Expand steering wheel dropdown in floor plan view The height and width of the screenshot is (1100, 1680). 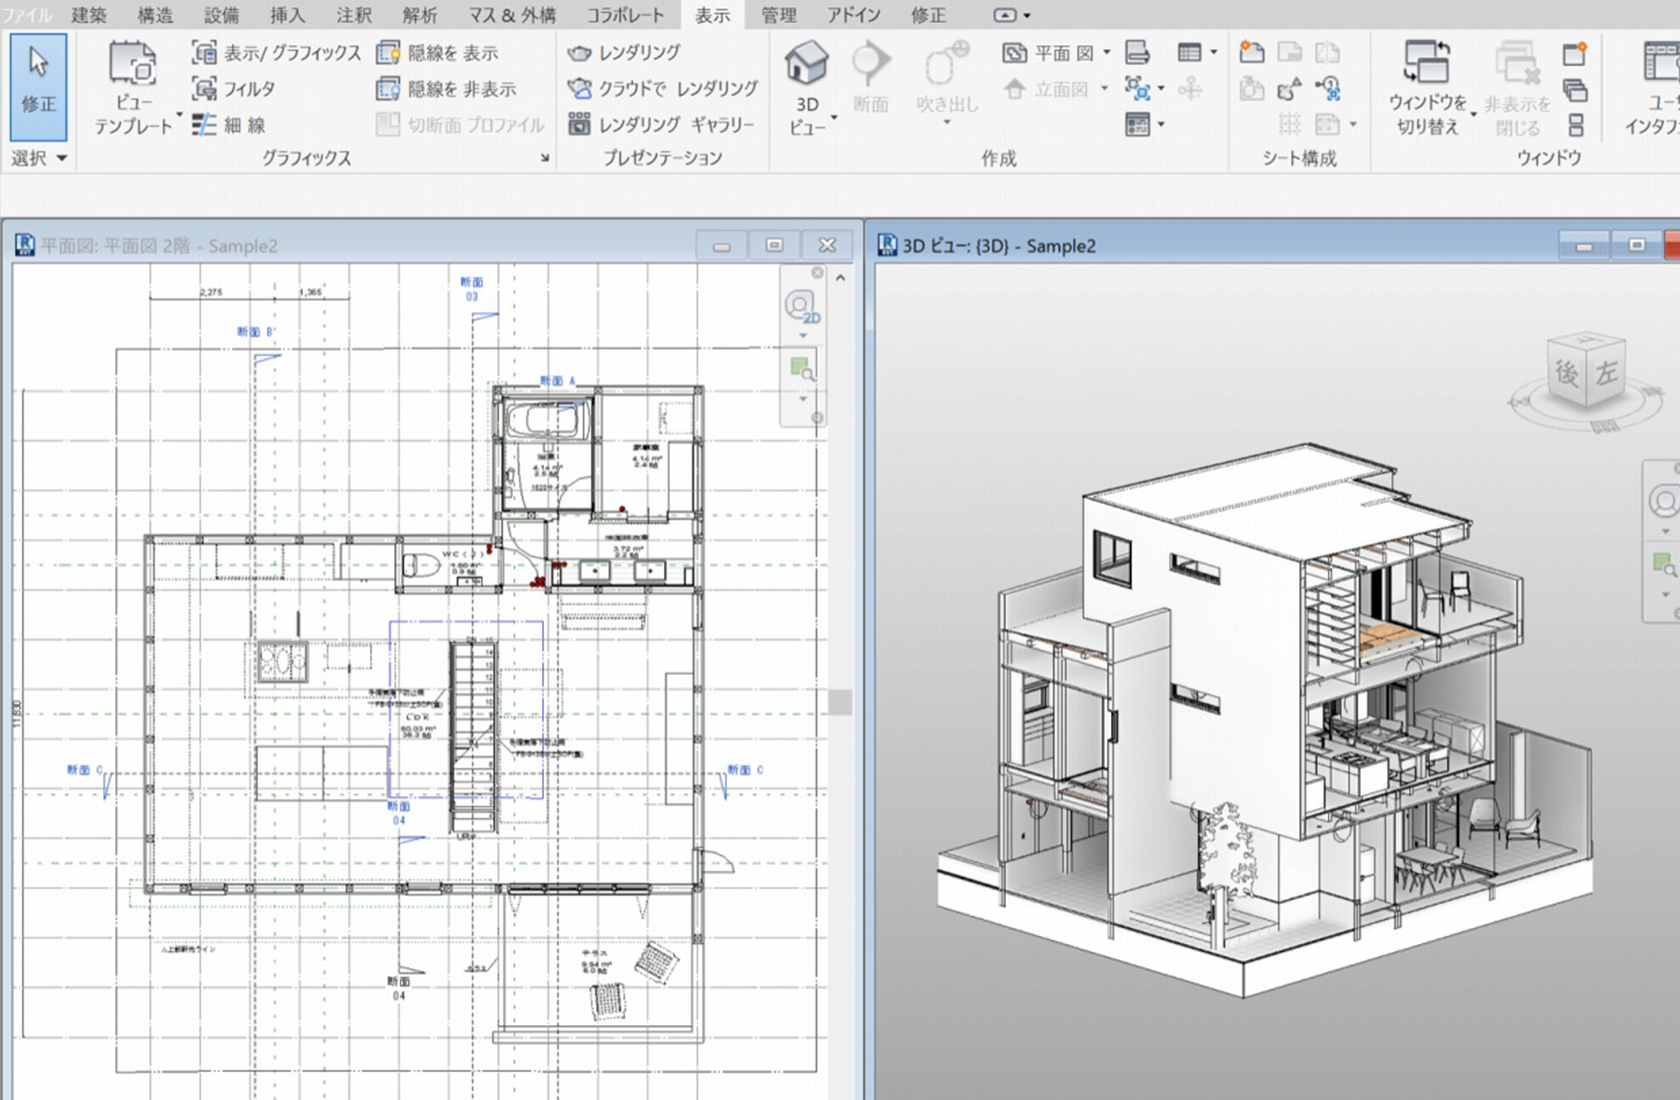[803, 336]
